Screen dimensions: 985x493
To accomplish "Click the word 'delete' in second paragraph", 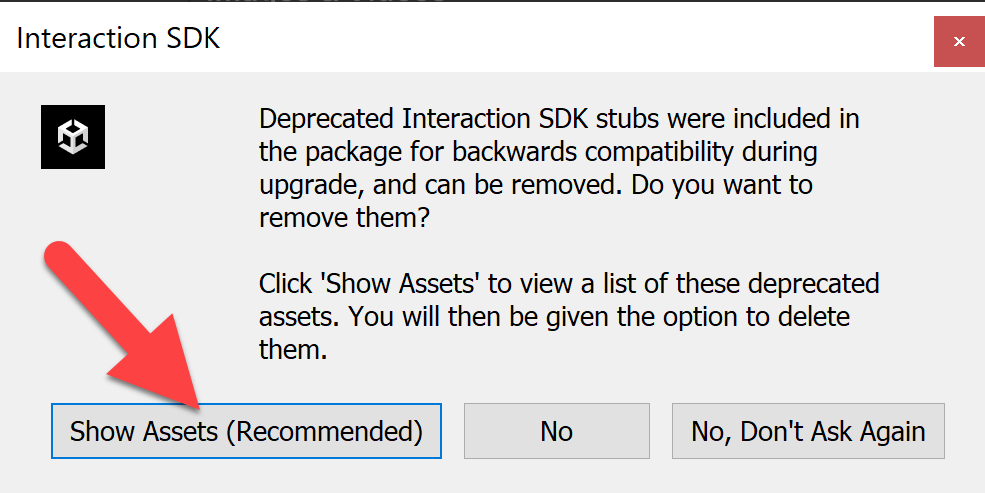I will click(814, 317).
